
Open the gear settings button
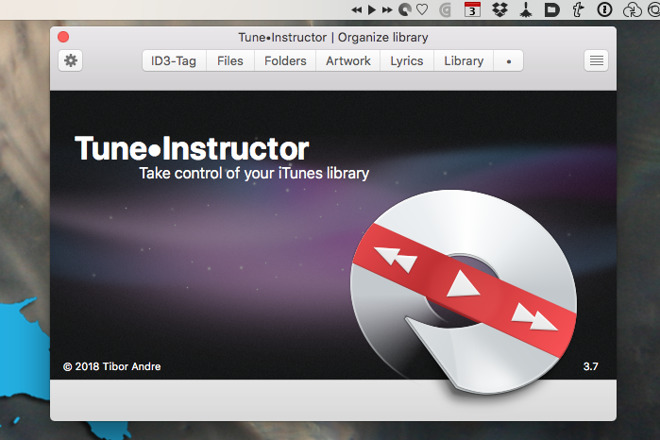click(70, 61)
